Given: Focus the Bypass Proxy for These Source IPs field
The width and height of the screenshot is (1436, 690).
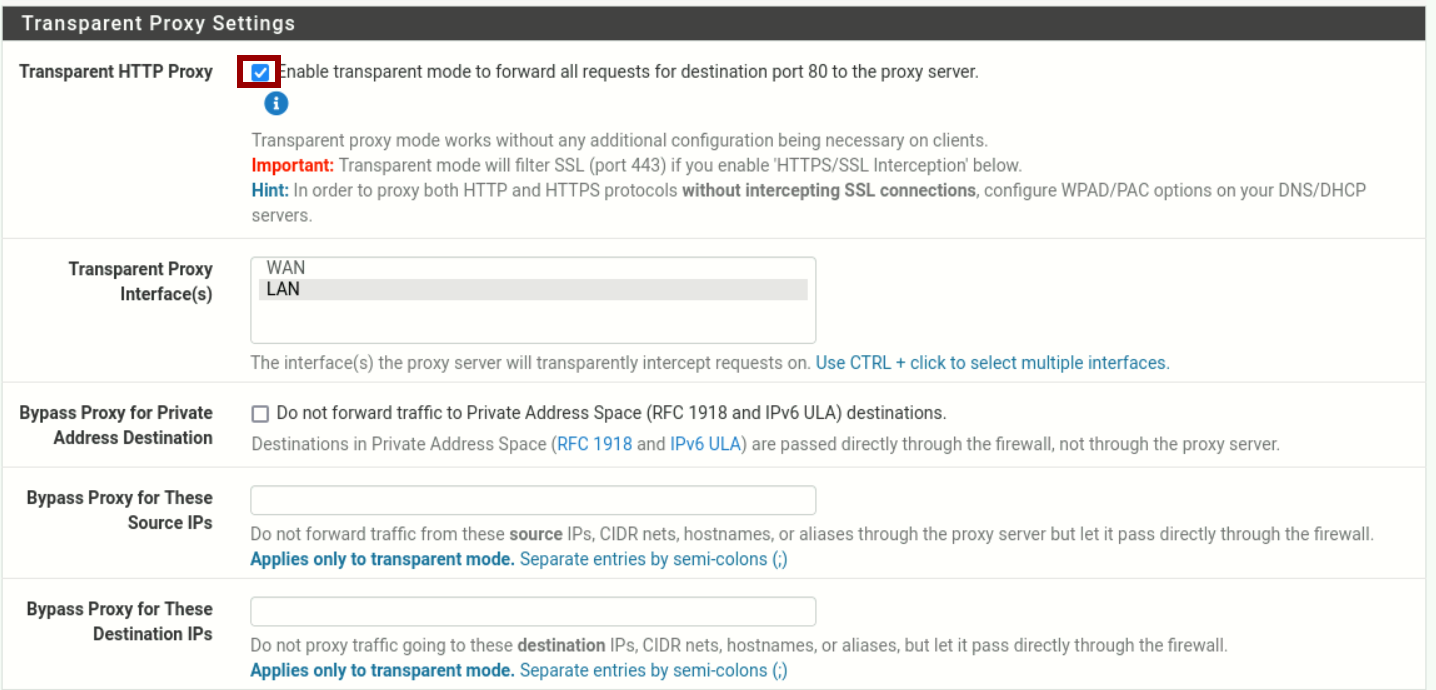Looking at the screenshot, I should (x=532, y=500).
